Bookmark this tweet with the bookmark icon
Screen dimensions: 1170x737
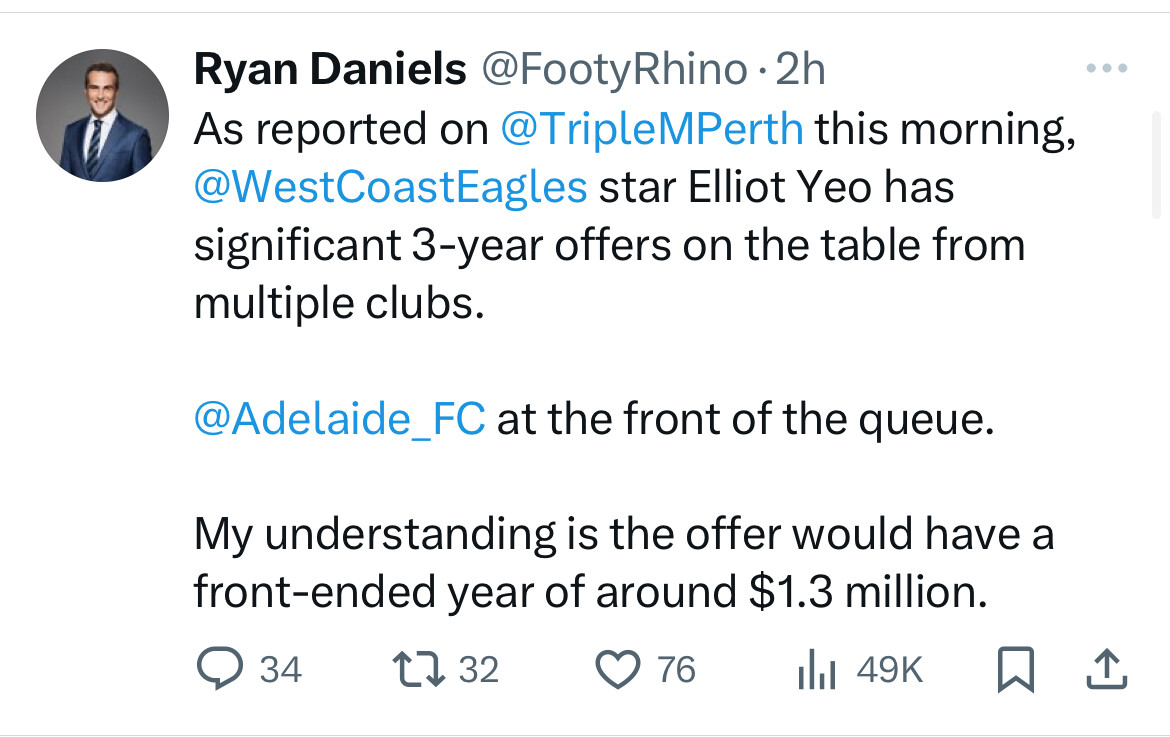1016,669
